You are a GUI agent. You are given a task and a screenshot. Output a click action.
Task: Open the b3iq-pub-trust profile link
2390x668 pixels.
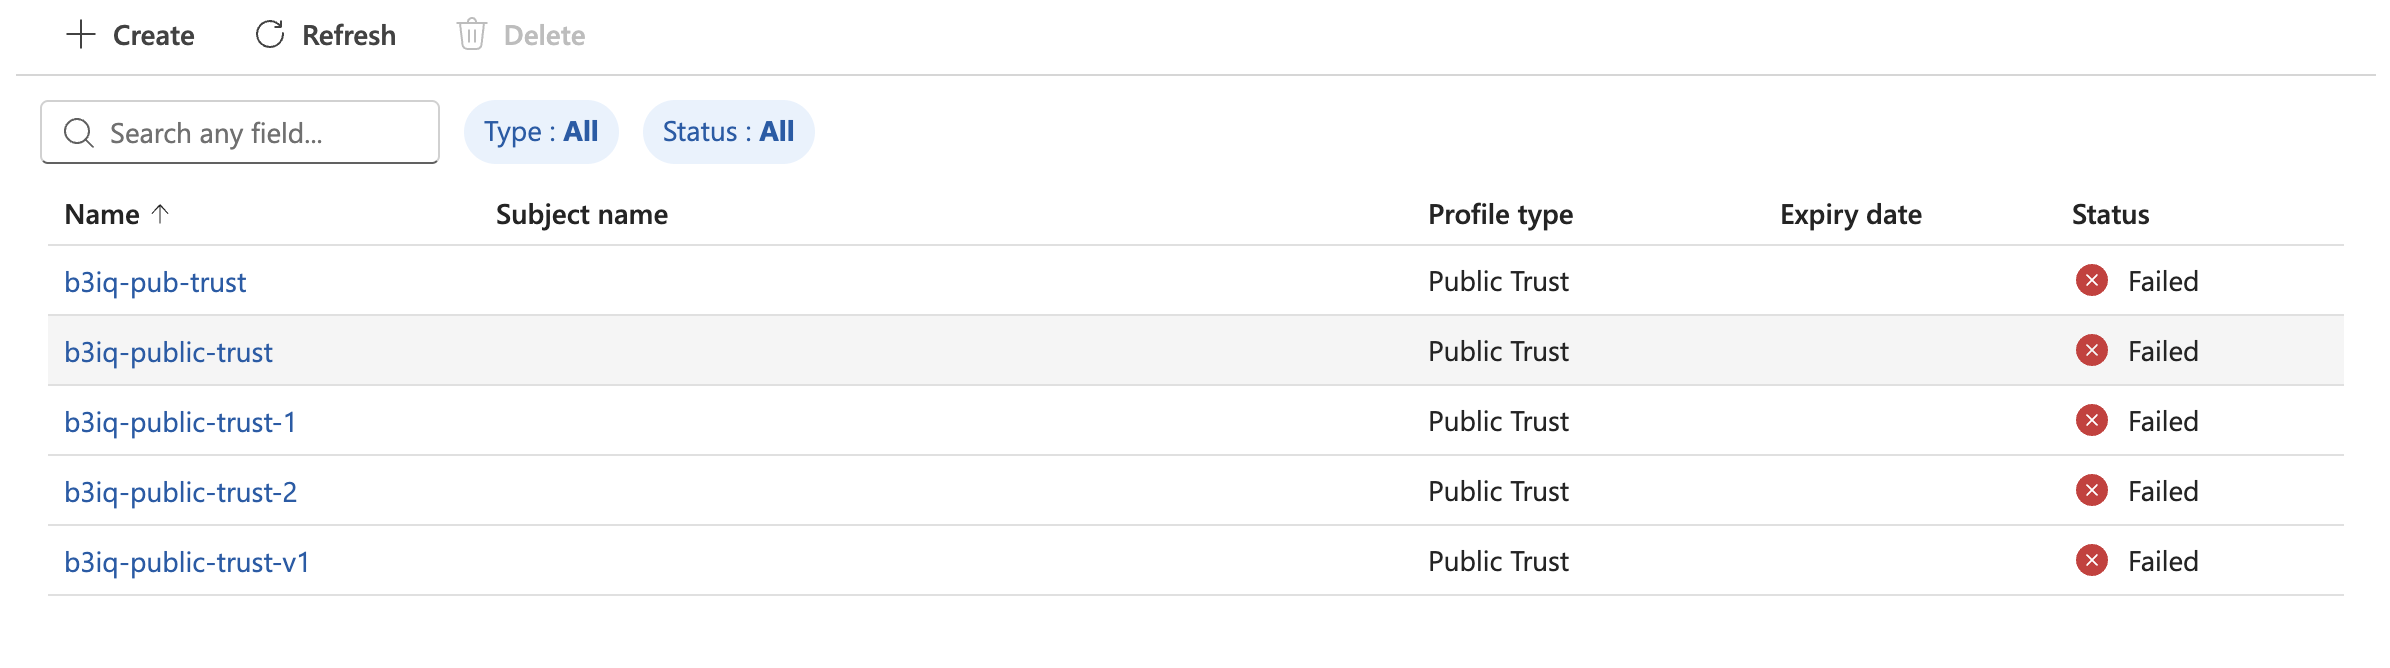(x=155, y=282)
